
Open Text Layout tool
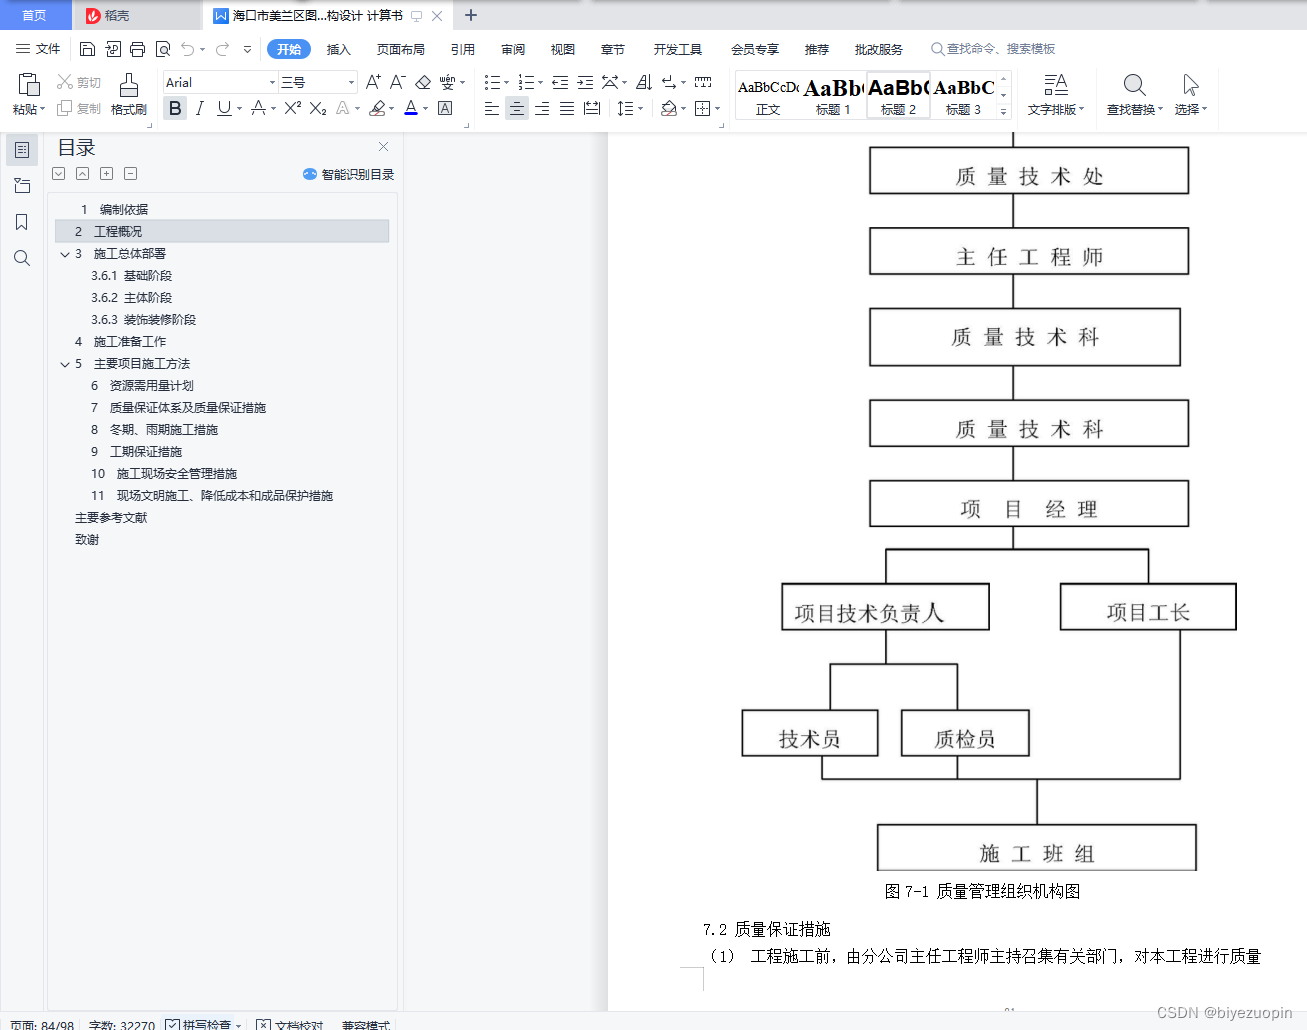point(1056,85)
